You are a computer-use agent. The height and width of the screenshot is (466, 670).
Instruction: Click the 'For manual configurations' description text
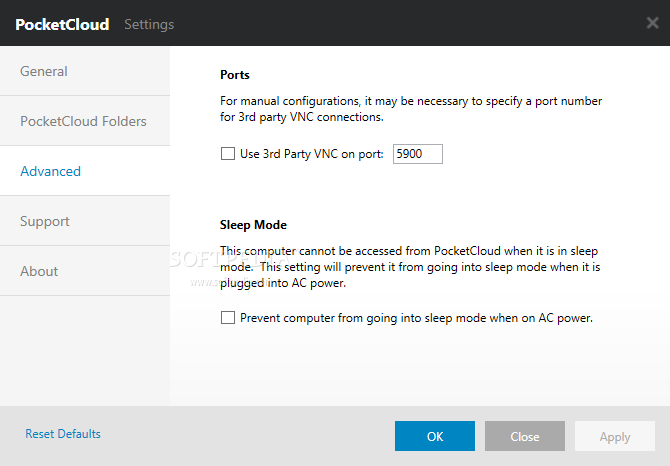pos(411,109)
